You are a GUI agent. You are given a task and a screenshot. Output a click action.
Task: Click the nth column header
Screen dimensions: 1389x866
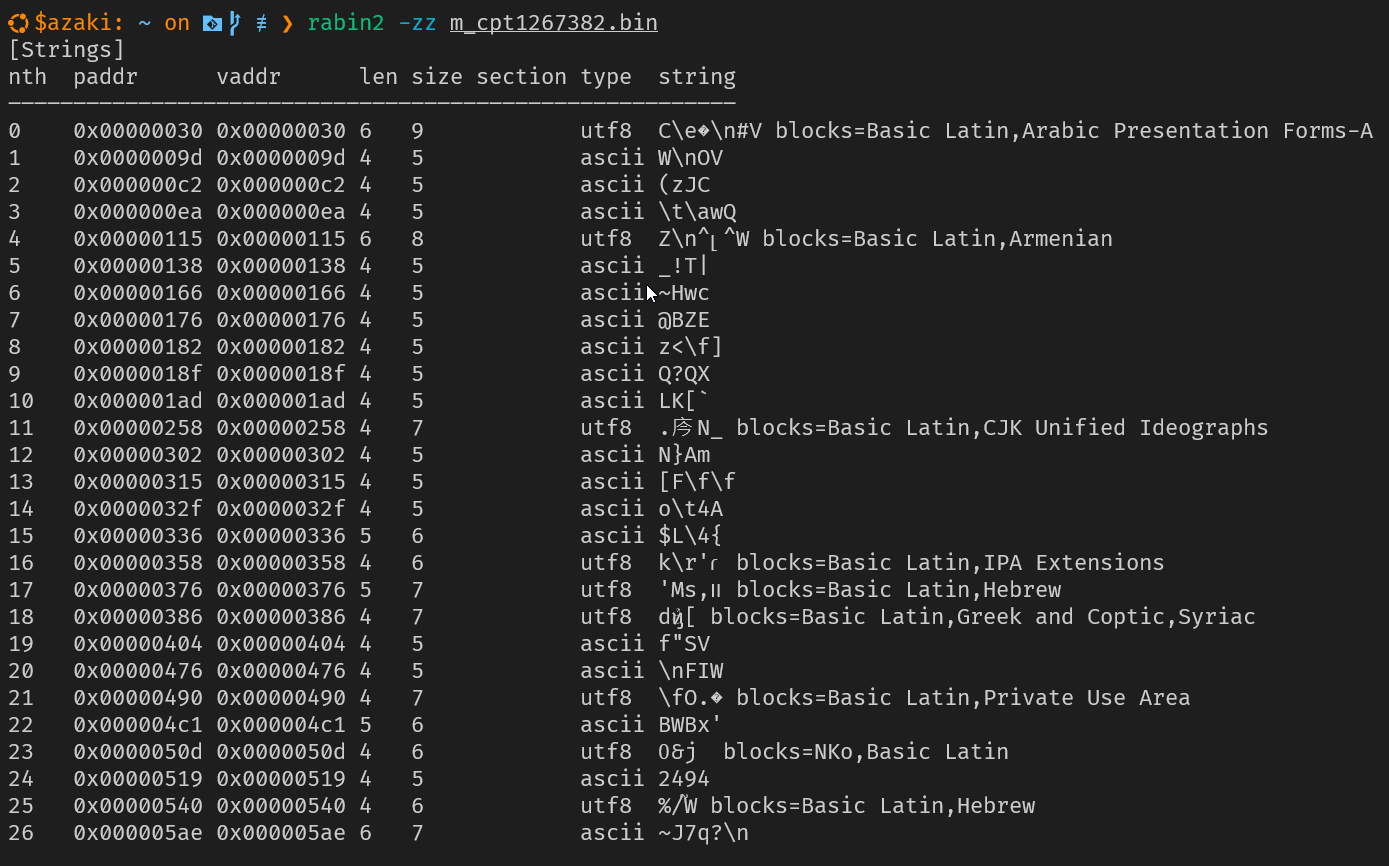[28, 77]
